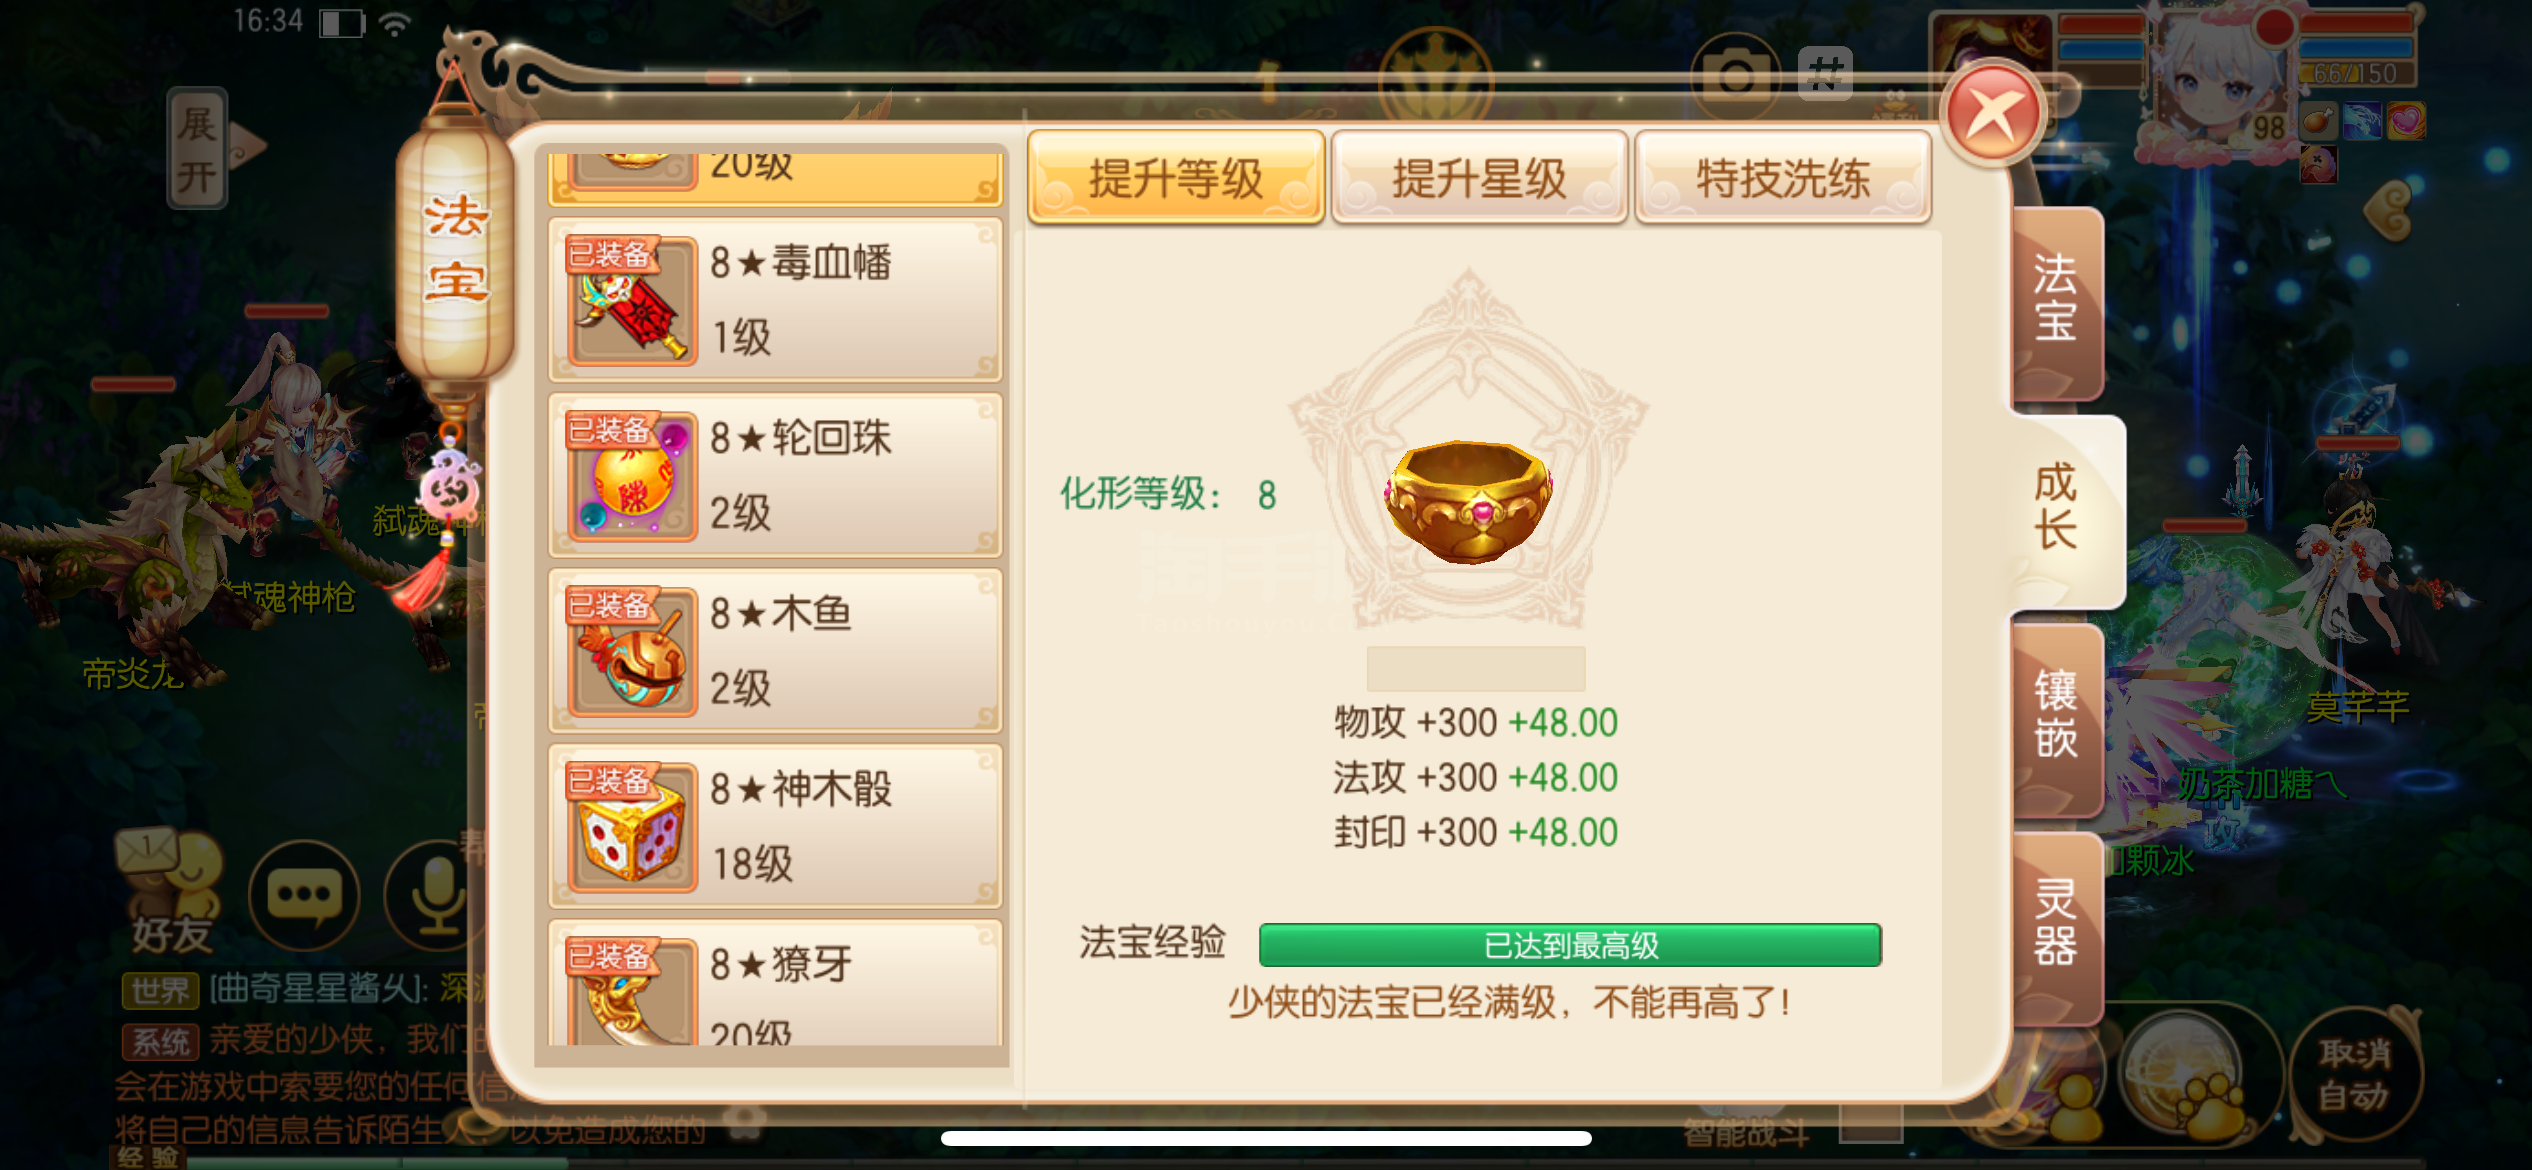Select the 毒血幡 banner icon
Viewport: 2532px width, 1170px height.
point(632,300)
